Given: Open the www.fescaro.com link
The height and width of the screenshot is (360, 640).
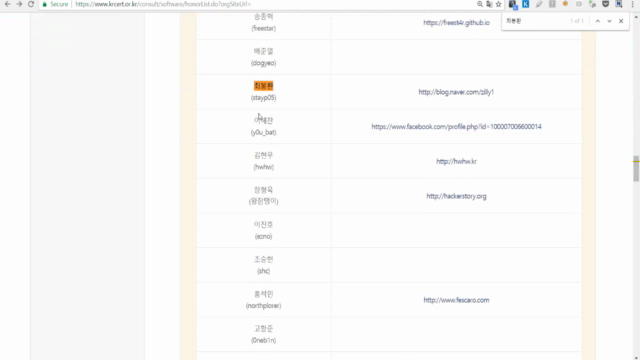Looking at the screenshot, I should (456, 300).
